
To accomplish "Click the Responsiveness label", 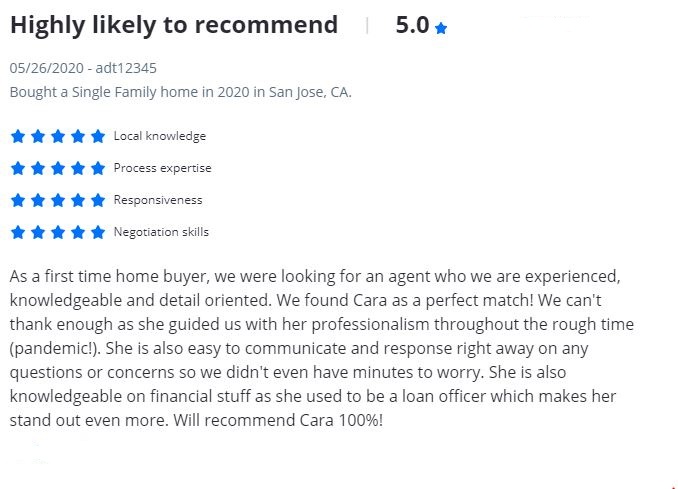I will 158,200.
